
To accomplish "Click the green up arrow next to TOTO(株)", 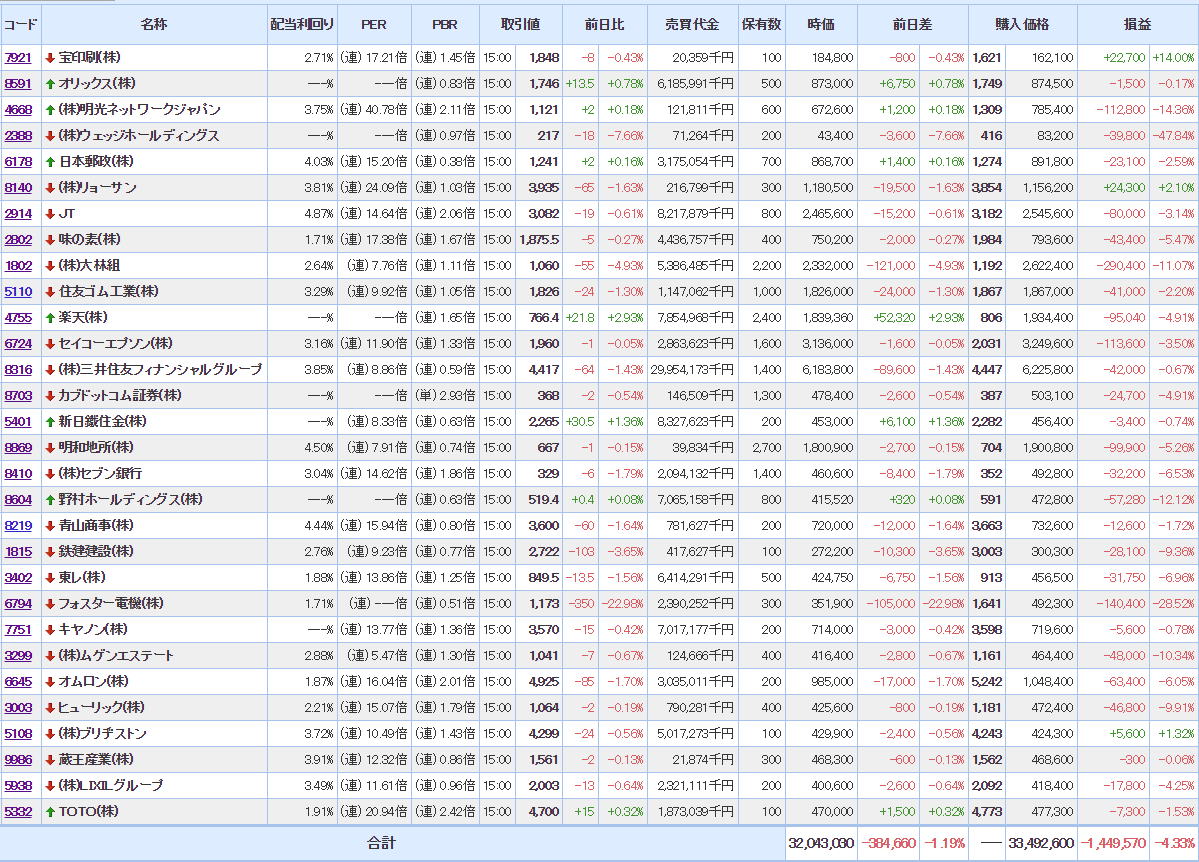I will pyautogui.click(x=50, y=812).
